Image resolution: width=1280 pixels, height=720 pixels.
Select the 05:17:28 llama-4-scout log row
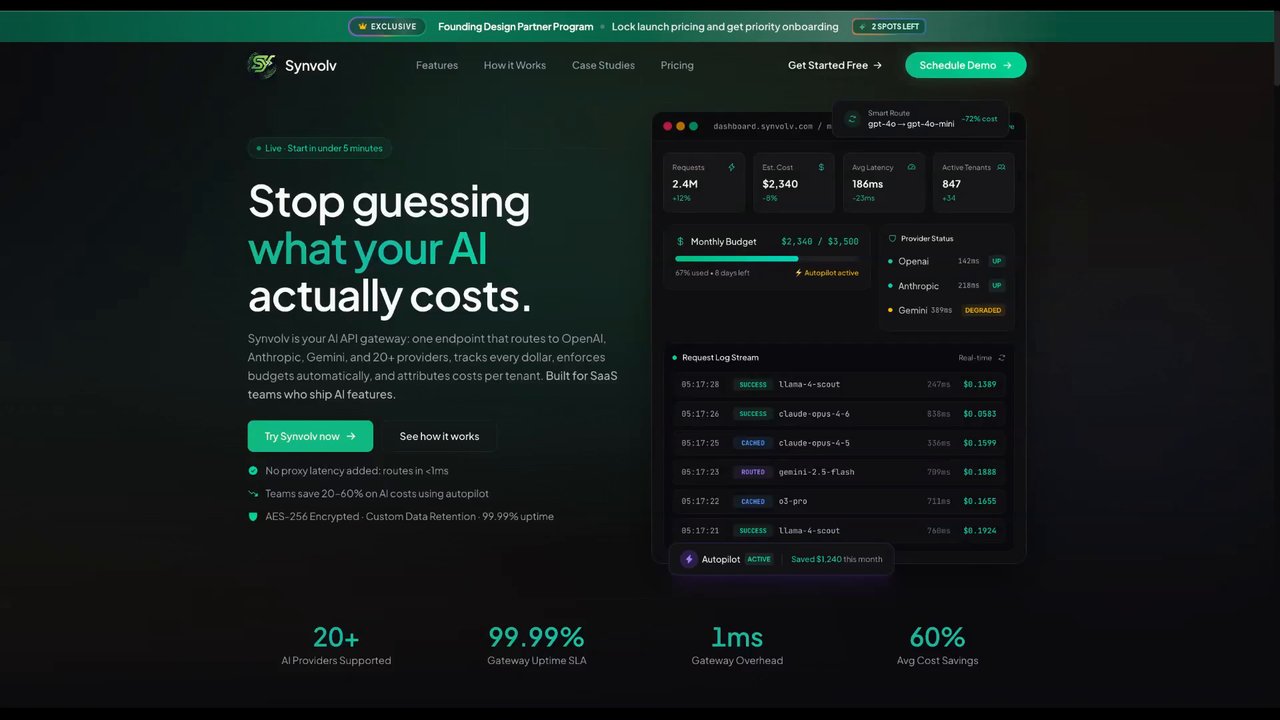pyautogui.click(x=839, y=384)
